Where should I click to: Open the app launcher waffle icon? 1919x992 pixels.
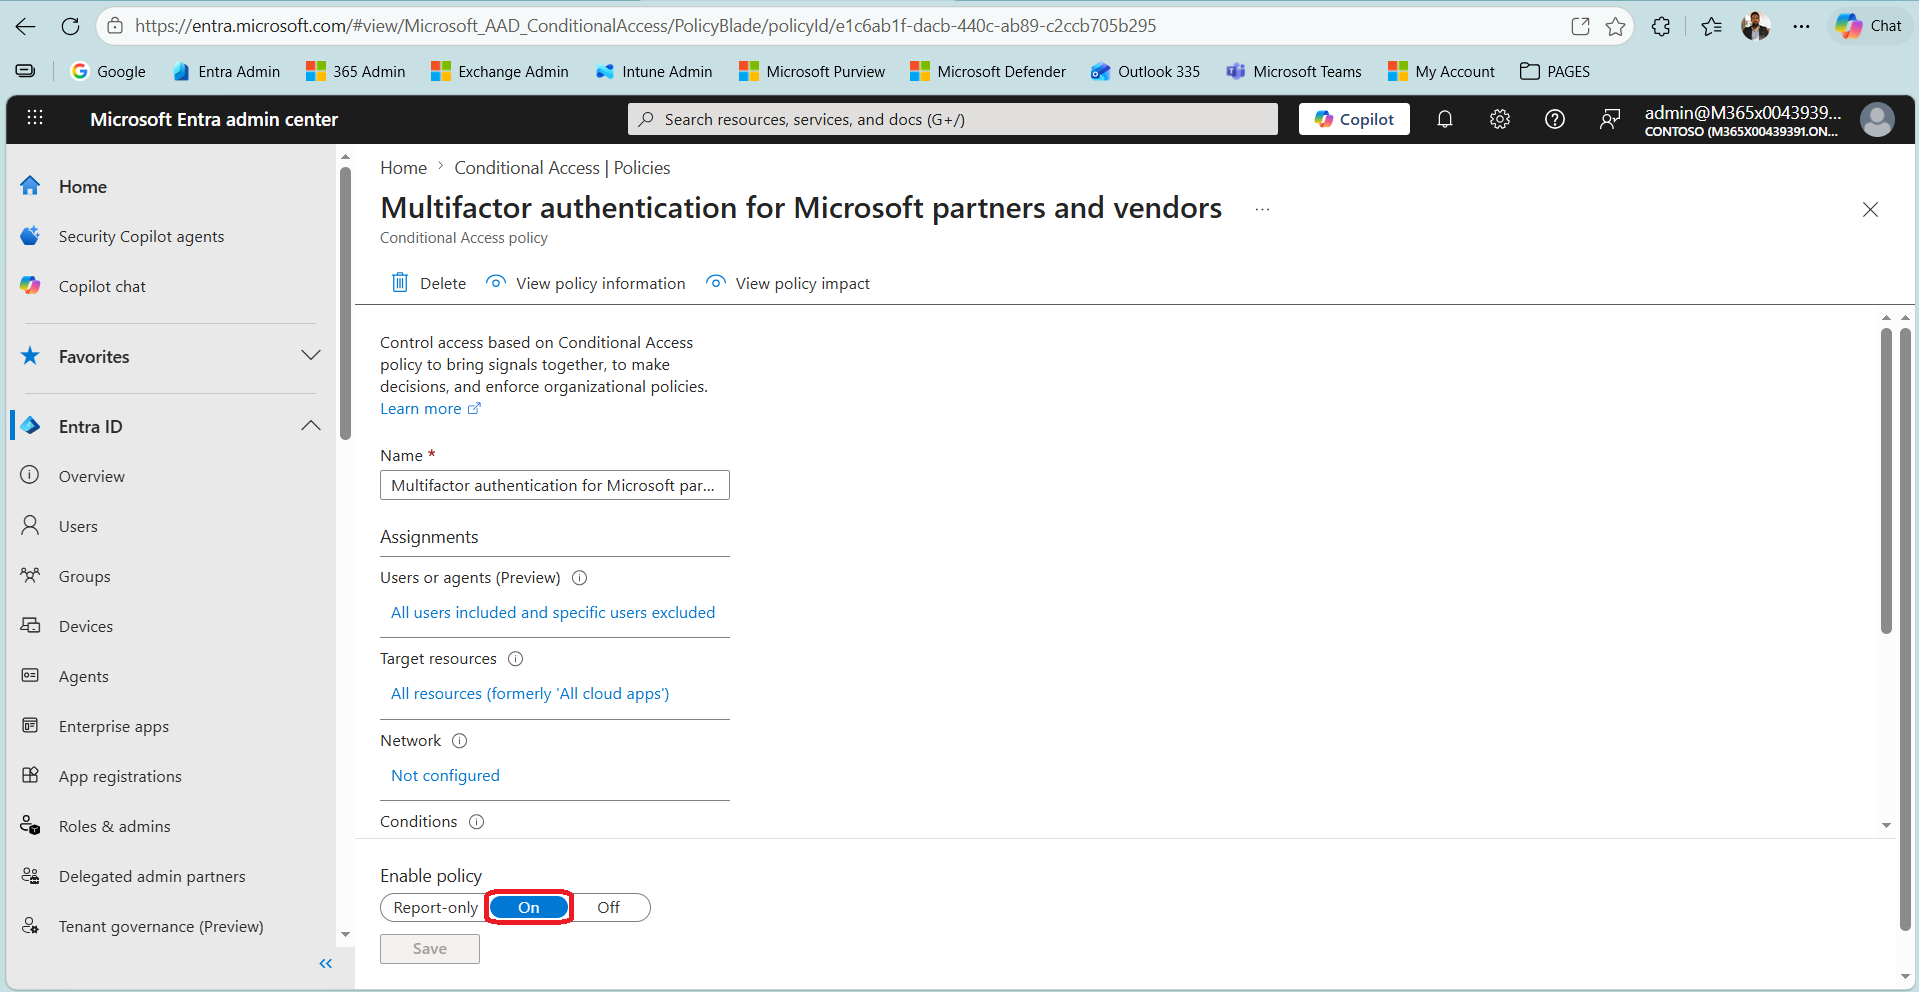[35, 118]
